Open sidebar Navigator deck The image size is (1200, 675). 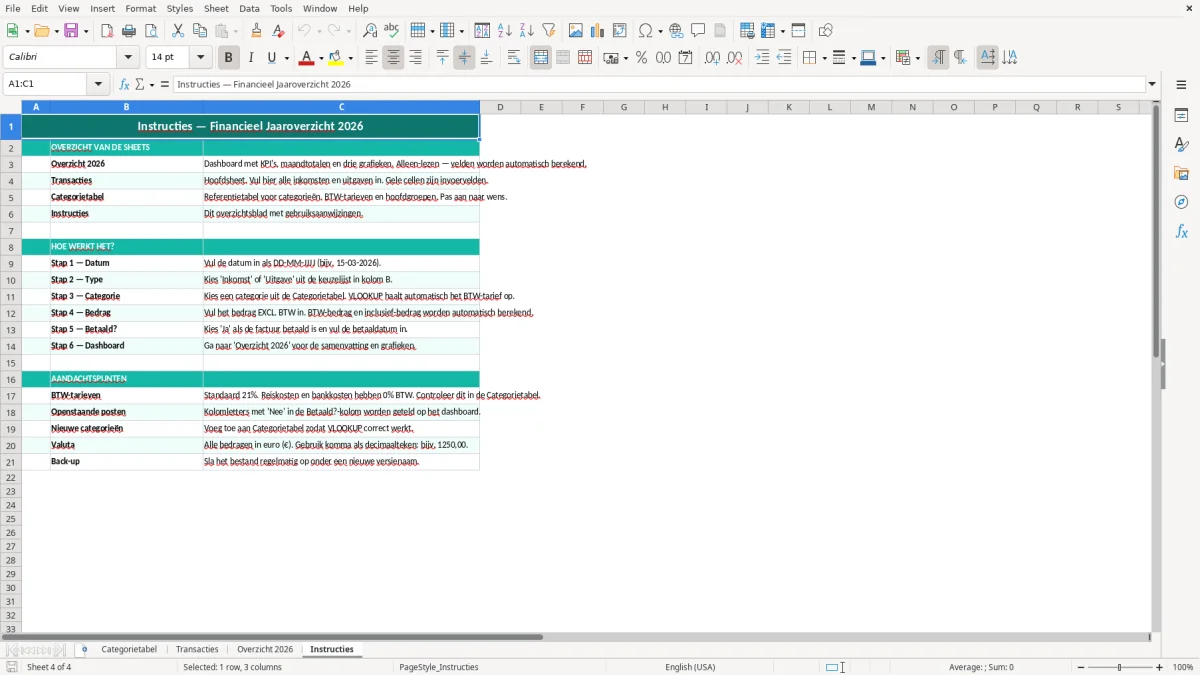(1181, 202)
